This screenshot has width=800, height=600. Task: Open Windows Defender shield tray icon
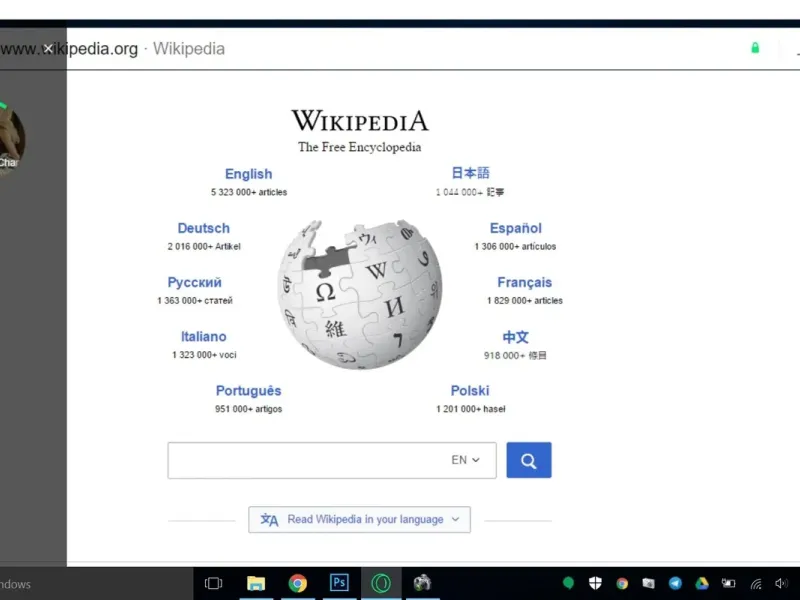(x=595, y=583)
